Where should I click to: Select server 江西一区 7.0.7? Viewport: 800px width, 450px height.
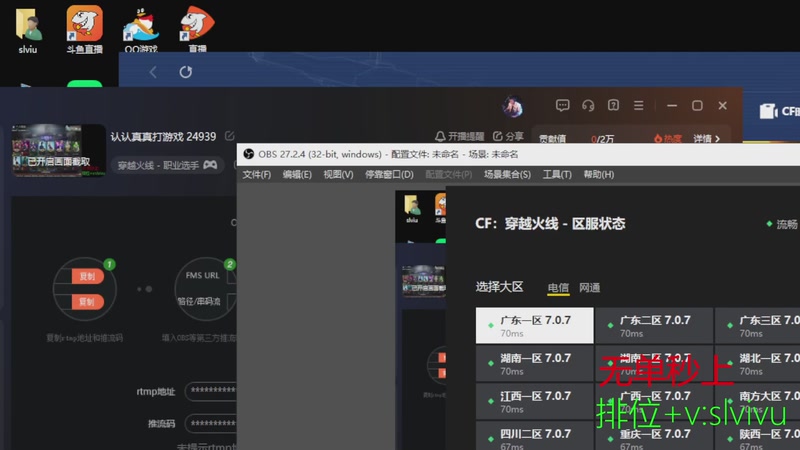[x=534, y=401]
